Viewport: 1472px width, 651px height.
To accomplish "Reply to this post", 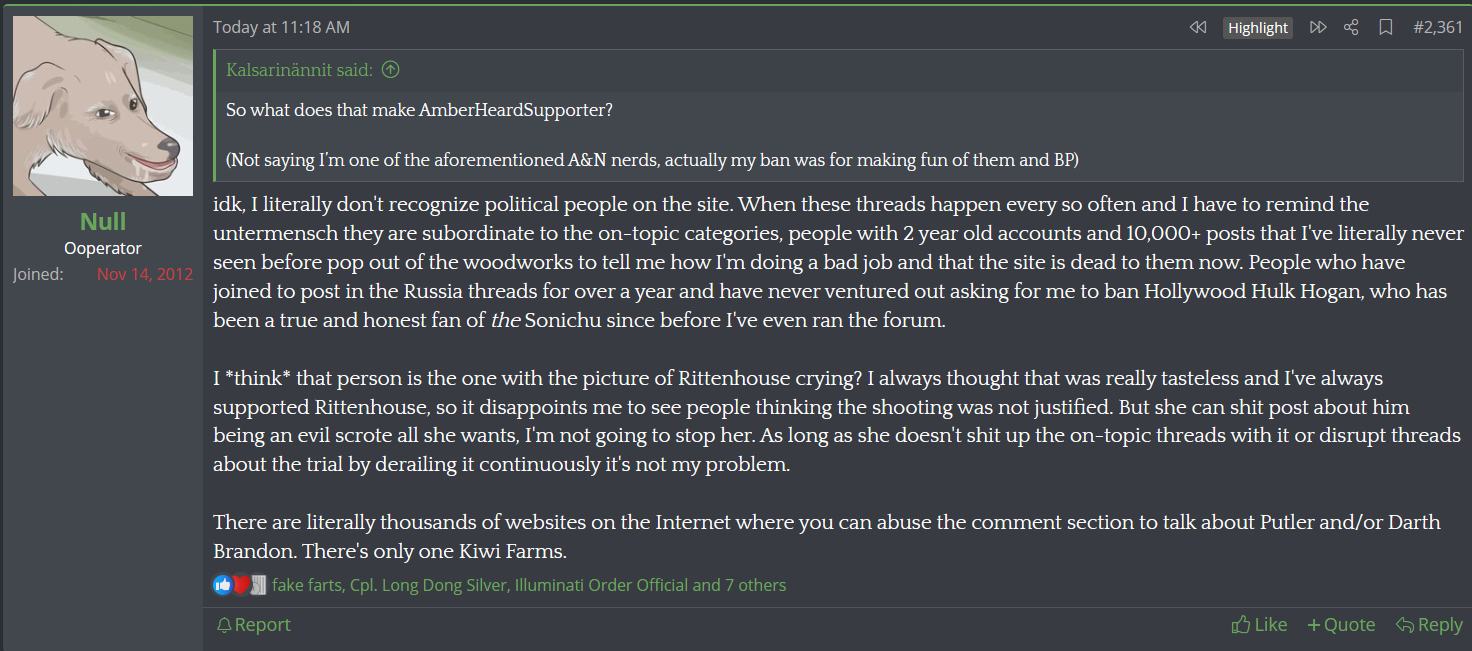I will [x=1429, y=625].
